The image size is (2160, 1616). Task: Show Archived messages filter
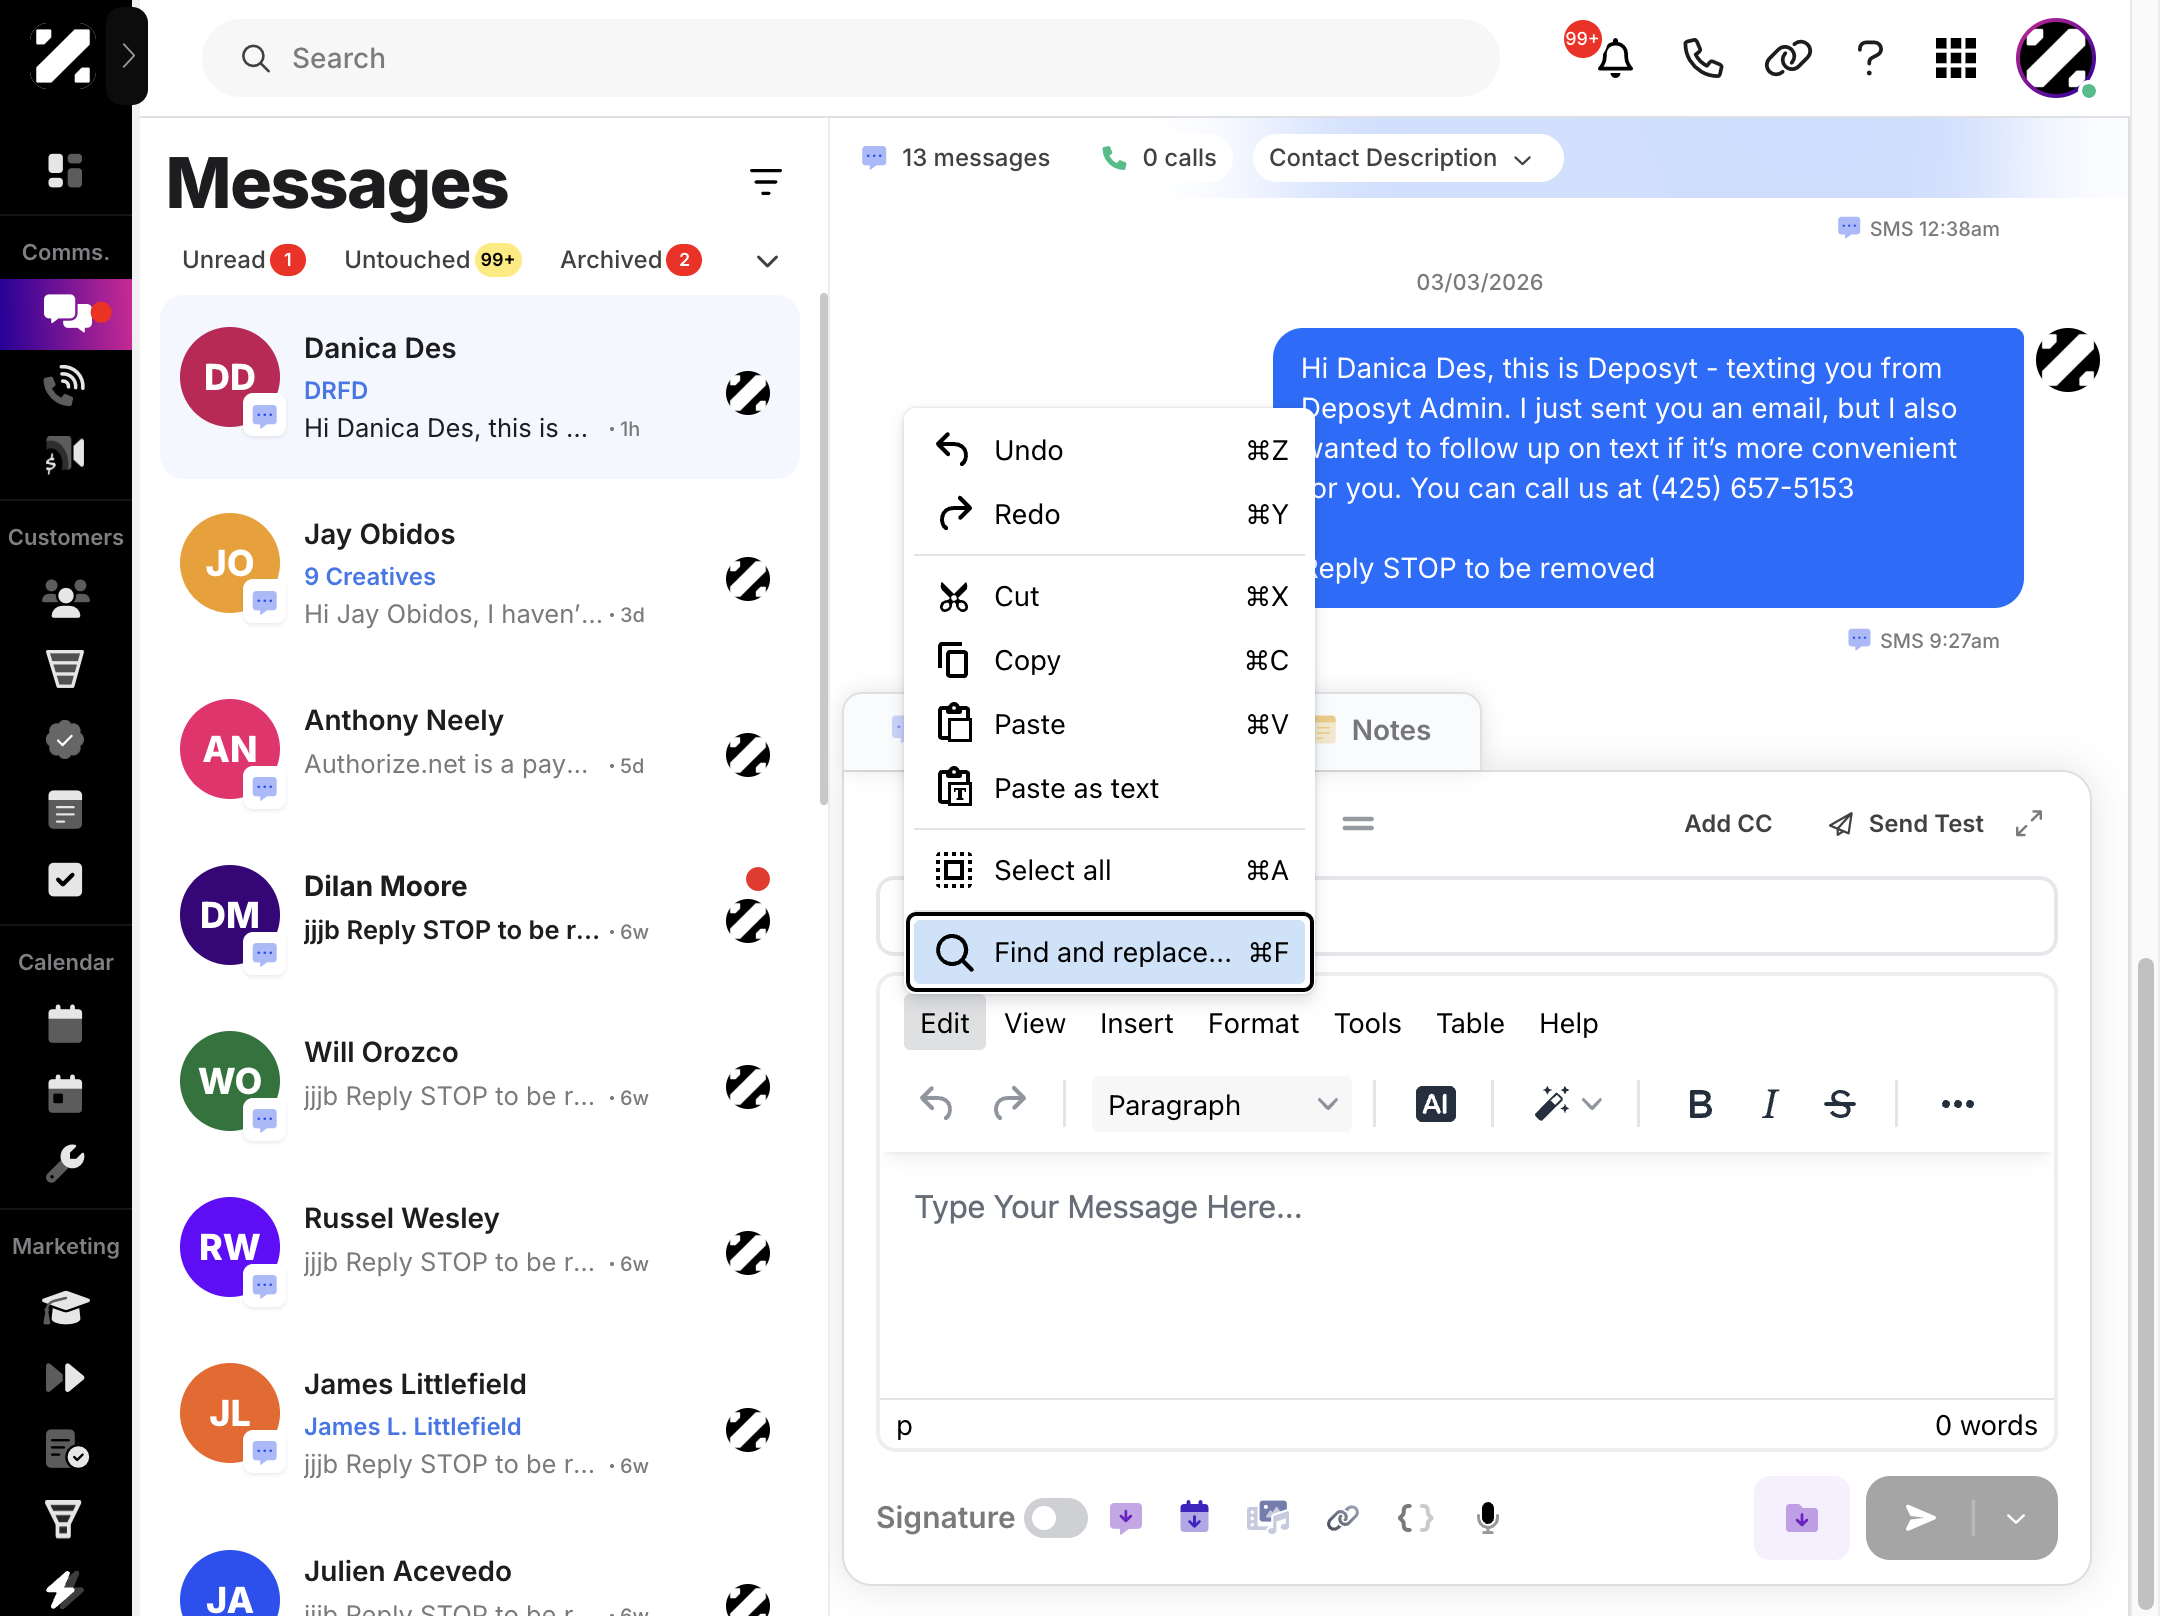pos(630,260)
